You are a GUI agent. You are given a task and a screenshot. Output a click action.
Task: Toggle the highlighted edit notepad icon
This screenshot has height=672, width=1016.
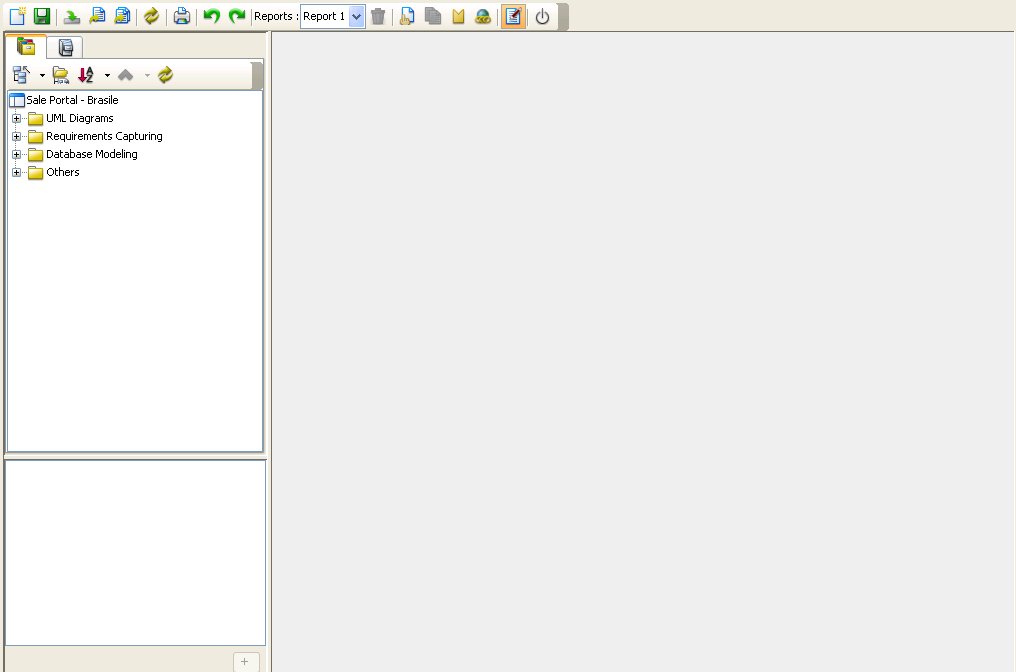(513, 16)
